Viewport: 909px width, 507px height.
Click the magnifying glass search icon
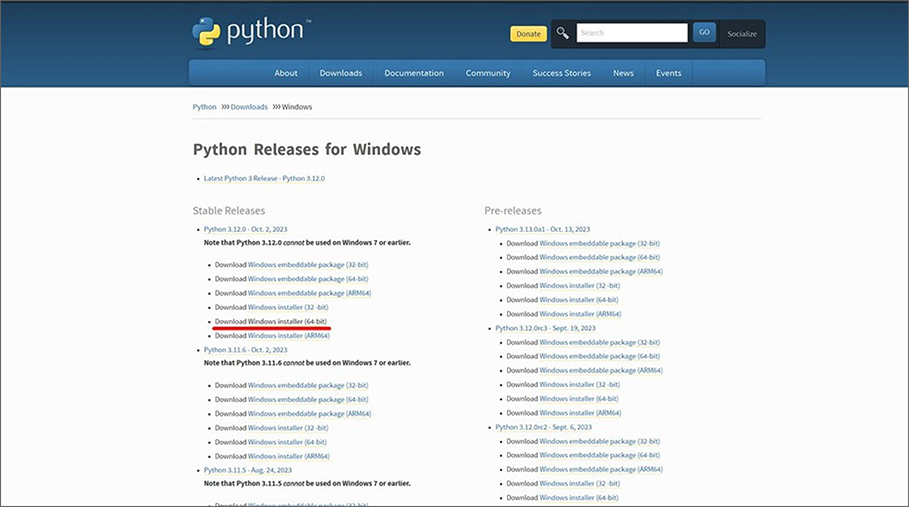coord(562,33)
